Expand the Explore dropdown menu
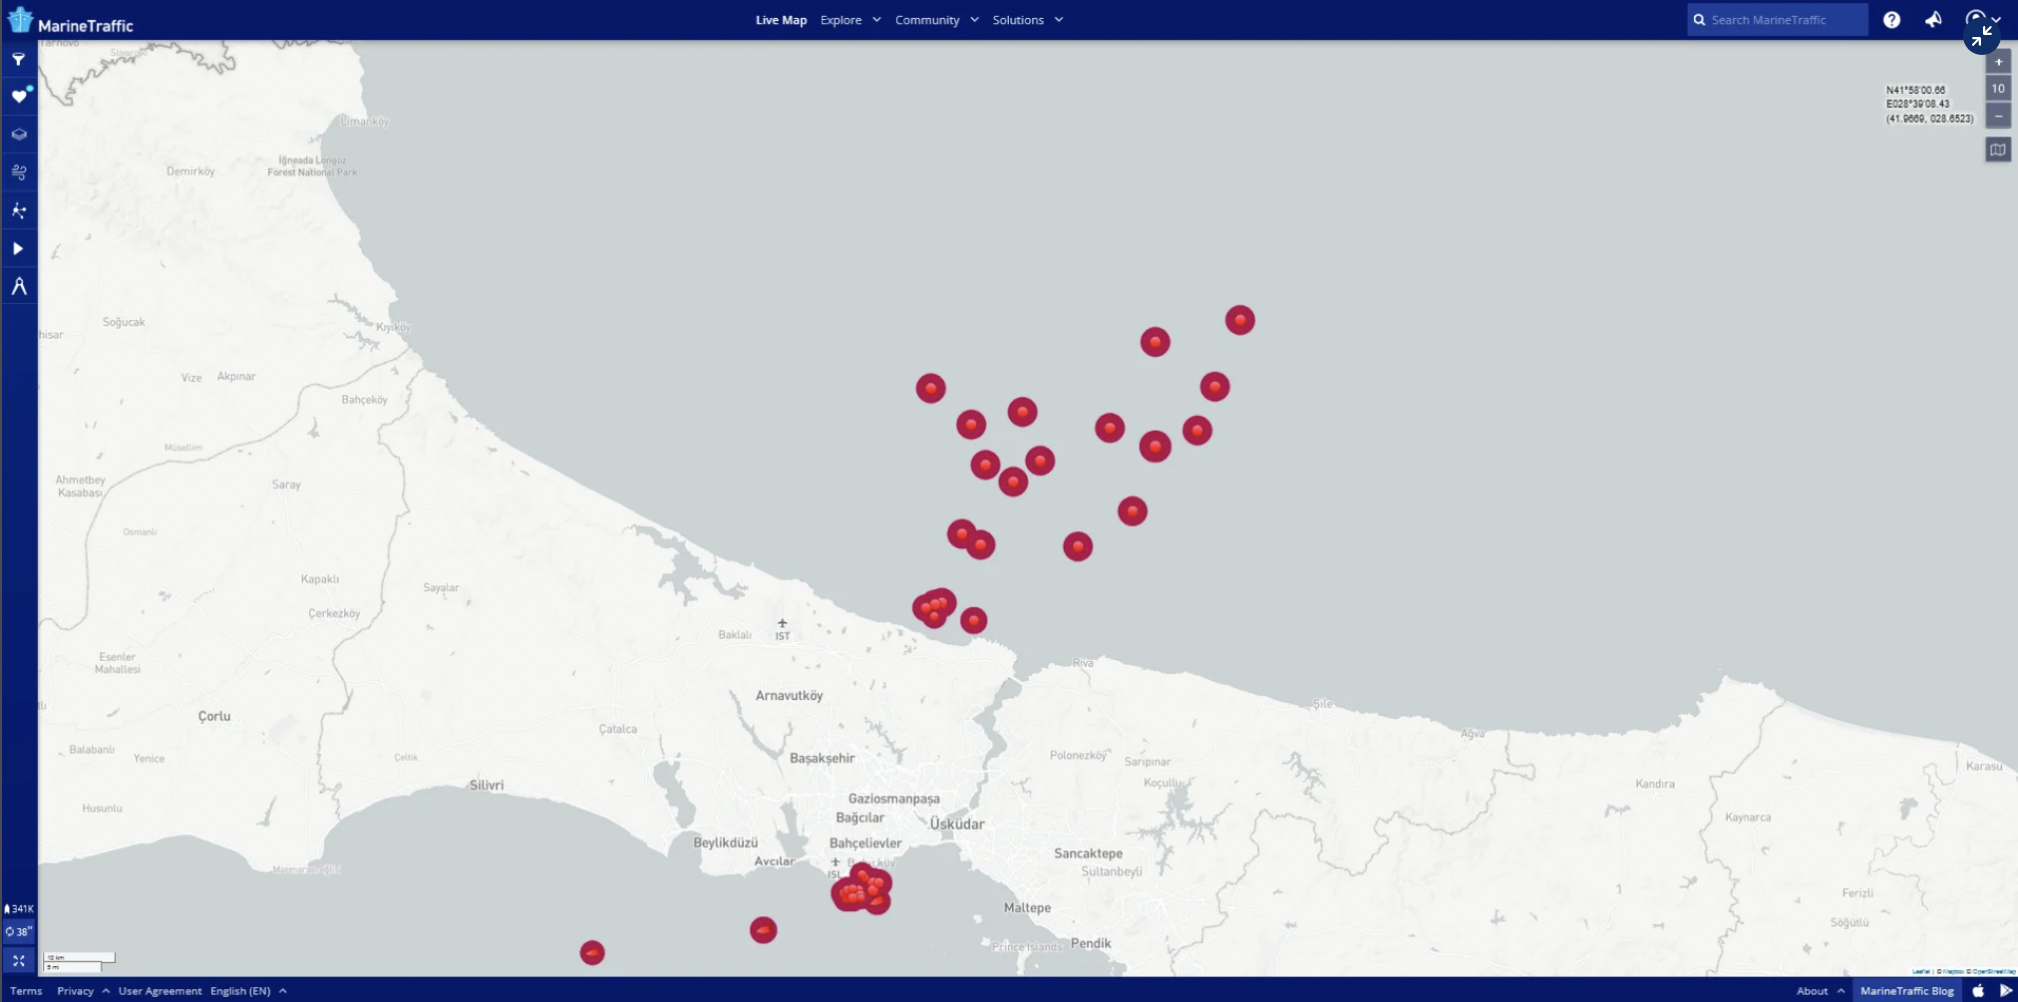Viewport: 2018px width, 1002px height. click(850, 20)
